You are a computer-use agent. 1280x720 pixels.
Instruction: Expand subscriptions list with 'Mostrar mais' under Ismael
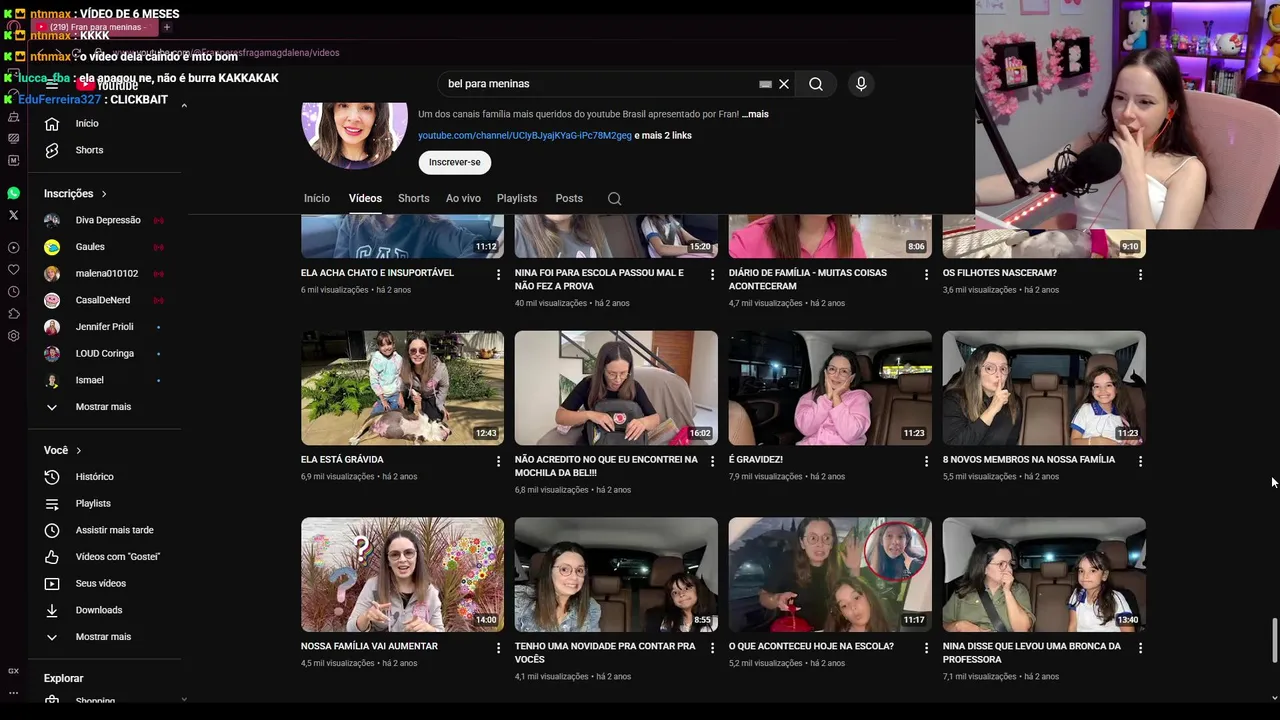(x=104, y=407)
